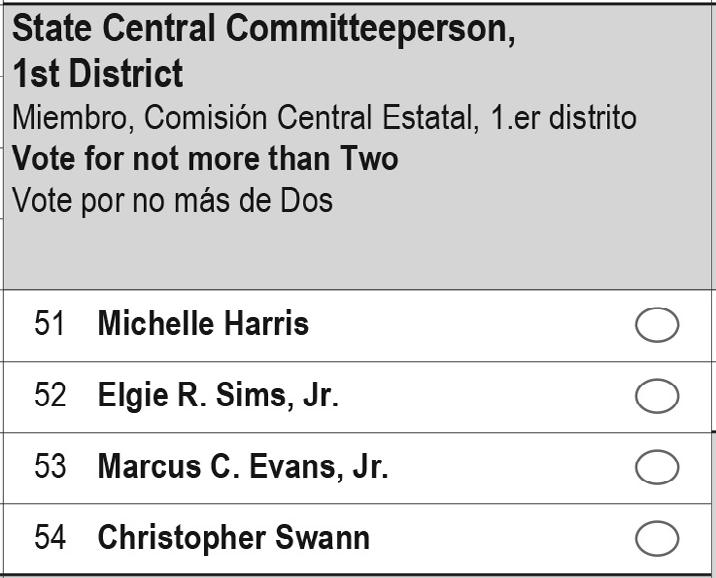Click ballot number 54

[50, 537]
